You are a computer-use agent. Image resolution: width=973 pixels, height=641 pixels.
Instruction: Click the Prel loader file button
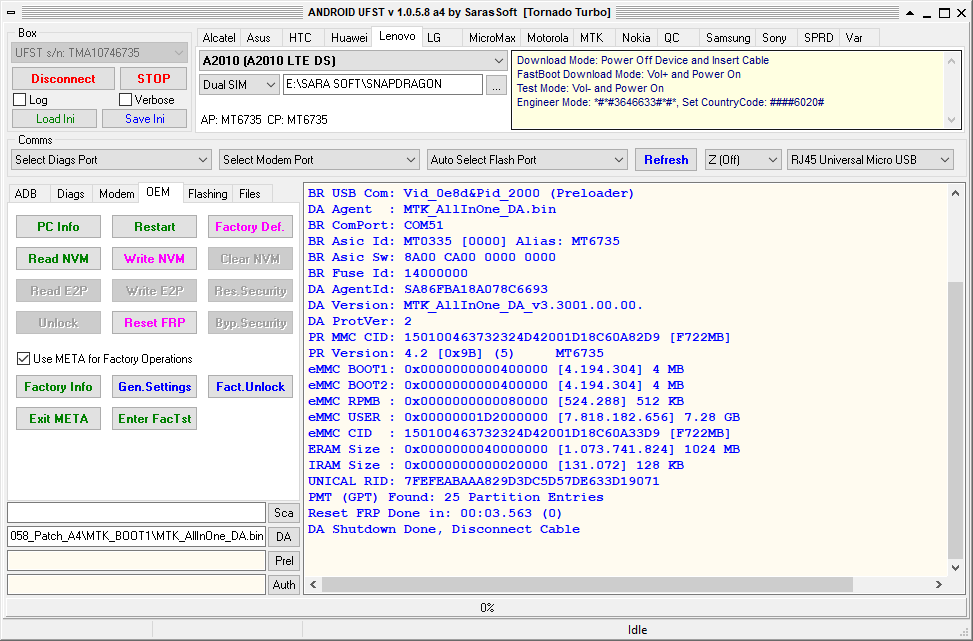[x=284, y=560]
